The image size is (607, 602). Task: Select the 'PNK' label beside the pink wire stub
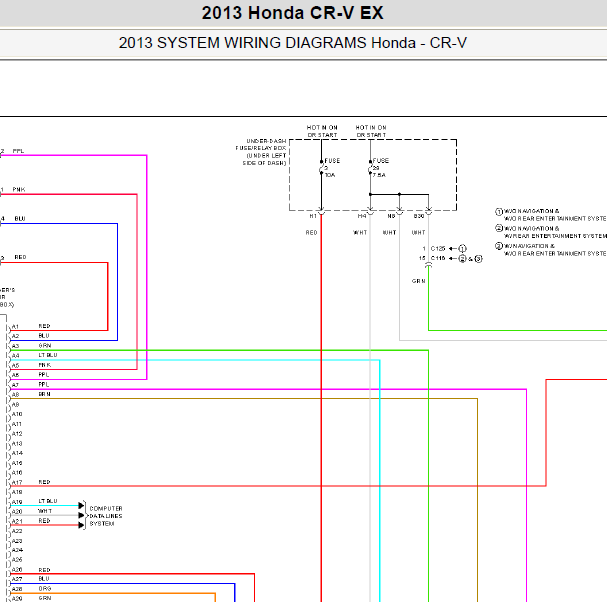[19, 190]
